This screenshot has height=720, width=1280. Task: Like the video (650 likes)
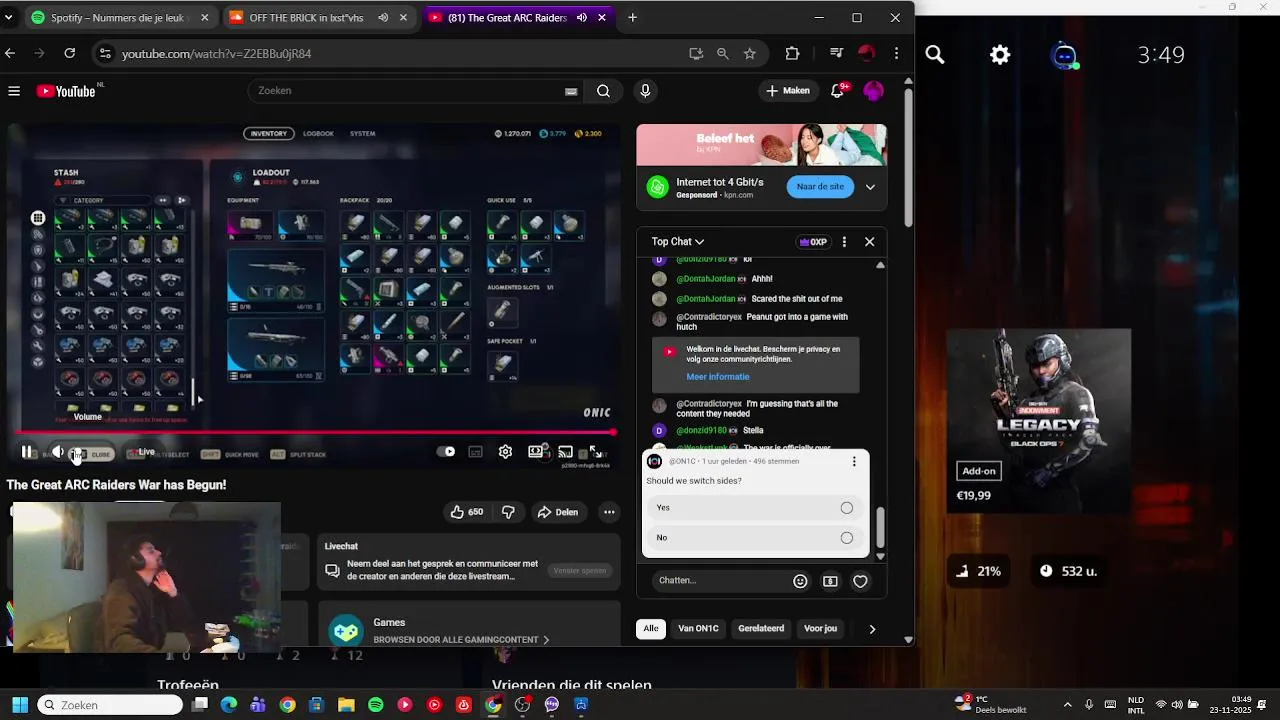click(467, 512)
